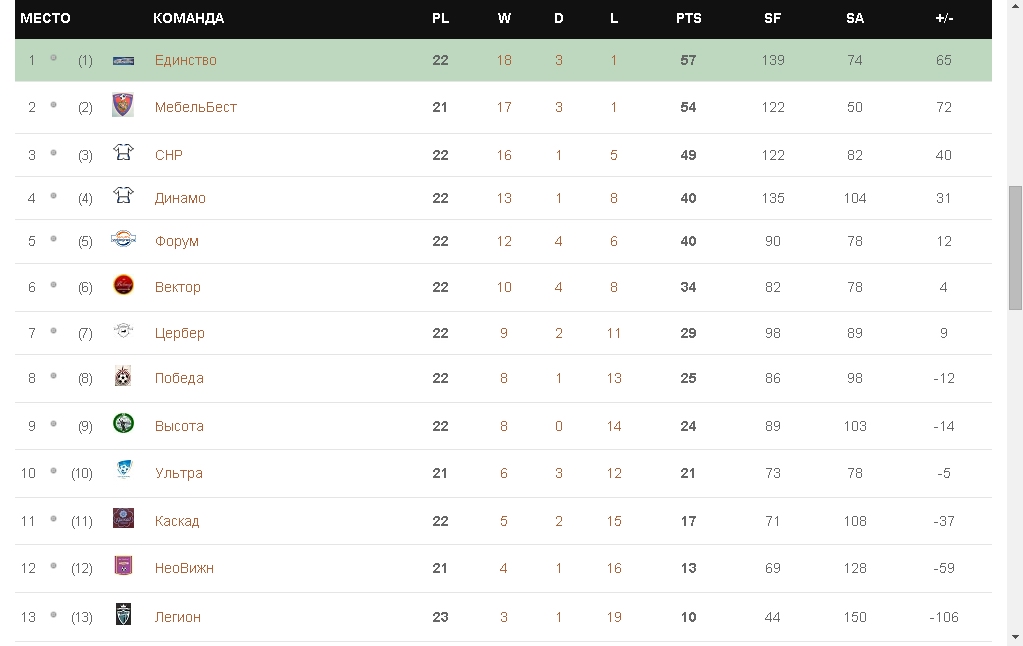The image size is (1023, 646).
Task: Click the Форум team logo
Action: (123, 240)
